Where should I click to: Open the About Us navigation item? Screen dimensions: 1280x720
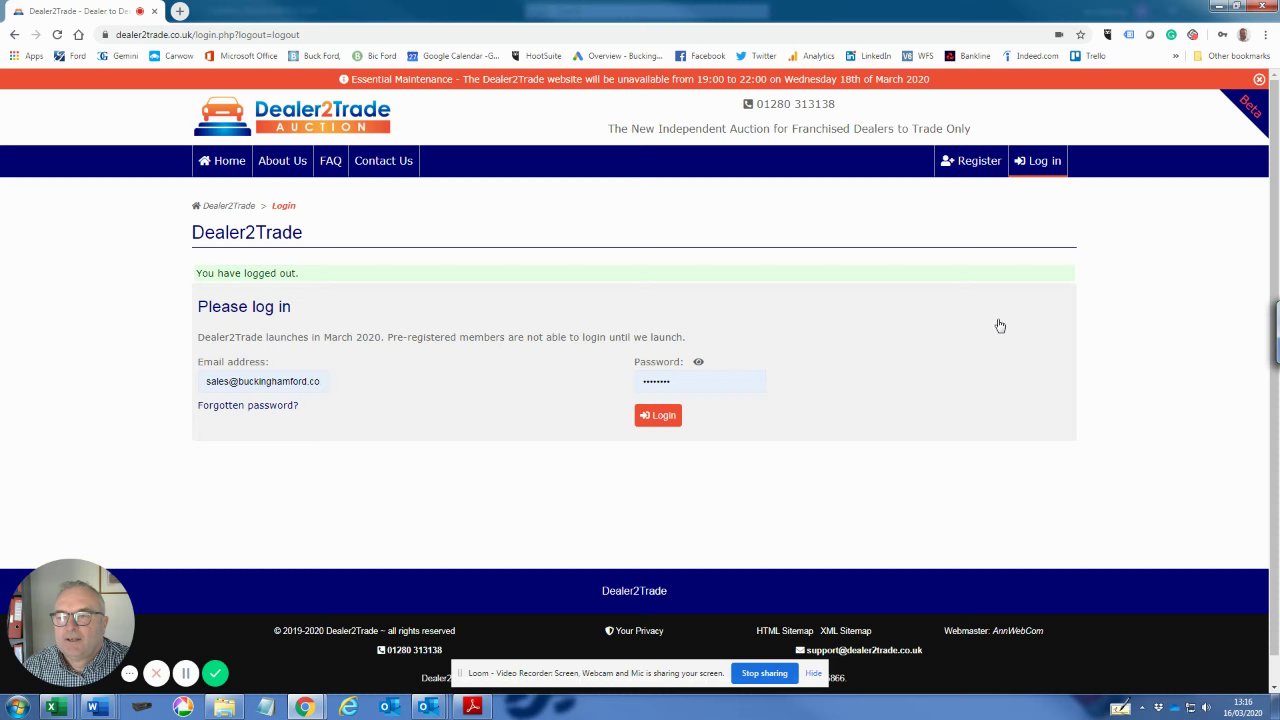pyautogui.click(x=282, y=161)
